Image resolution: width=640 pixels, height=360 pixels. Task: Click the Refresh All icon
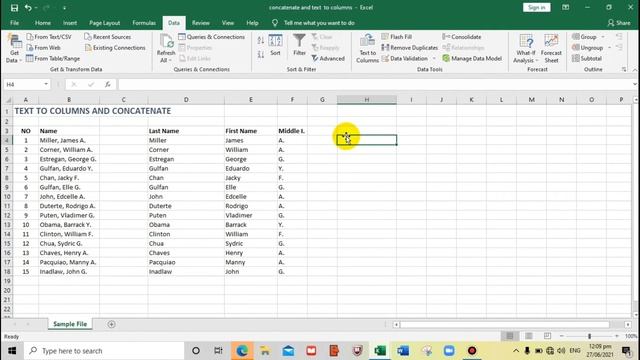pos(166,49)
